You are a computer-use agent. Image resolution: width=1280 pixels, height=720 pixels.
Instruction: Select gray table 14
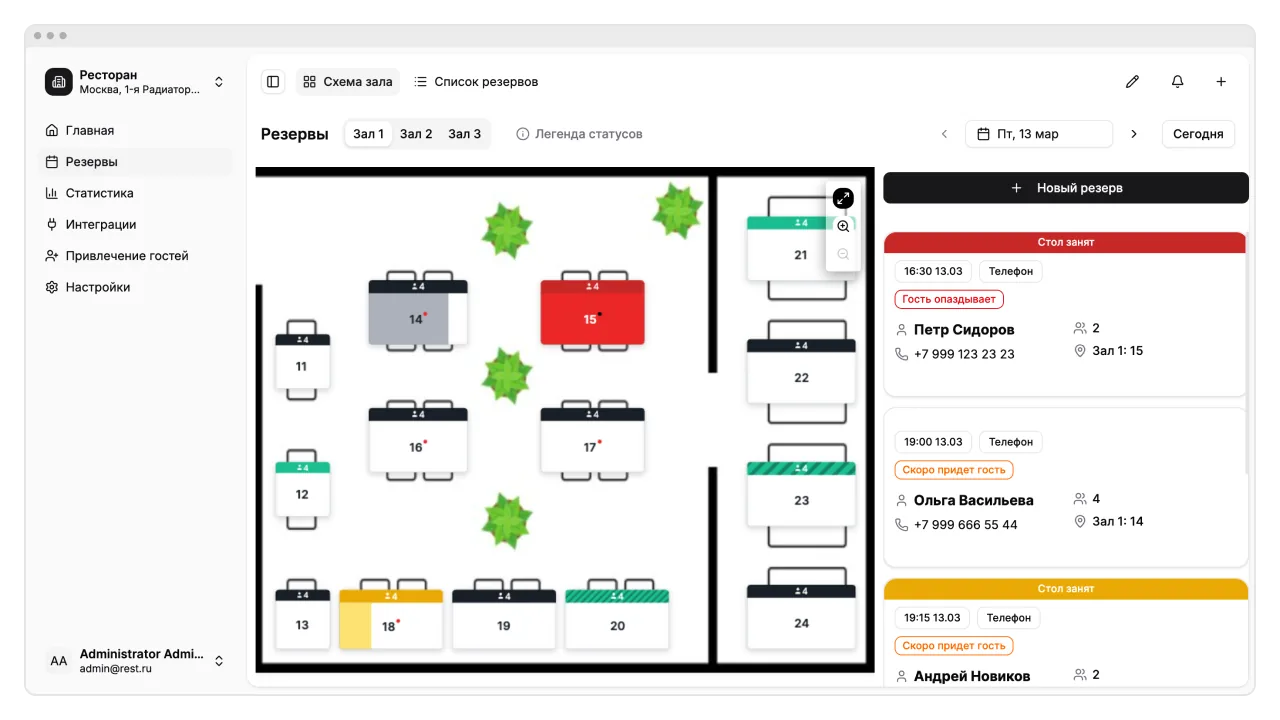[x=418, y=313]
